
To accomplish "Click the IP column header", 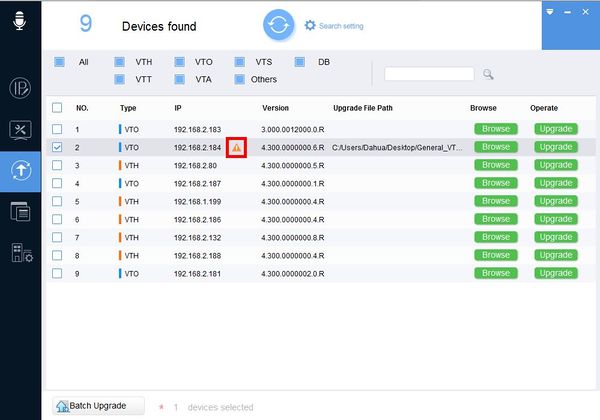I will pos(178,108).
